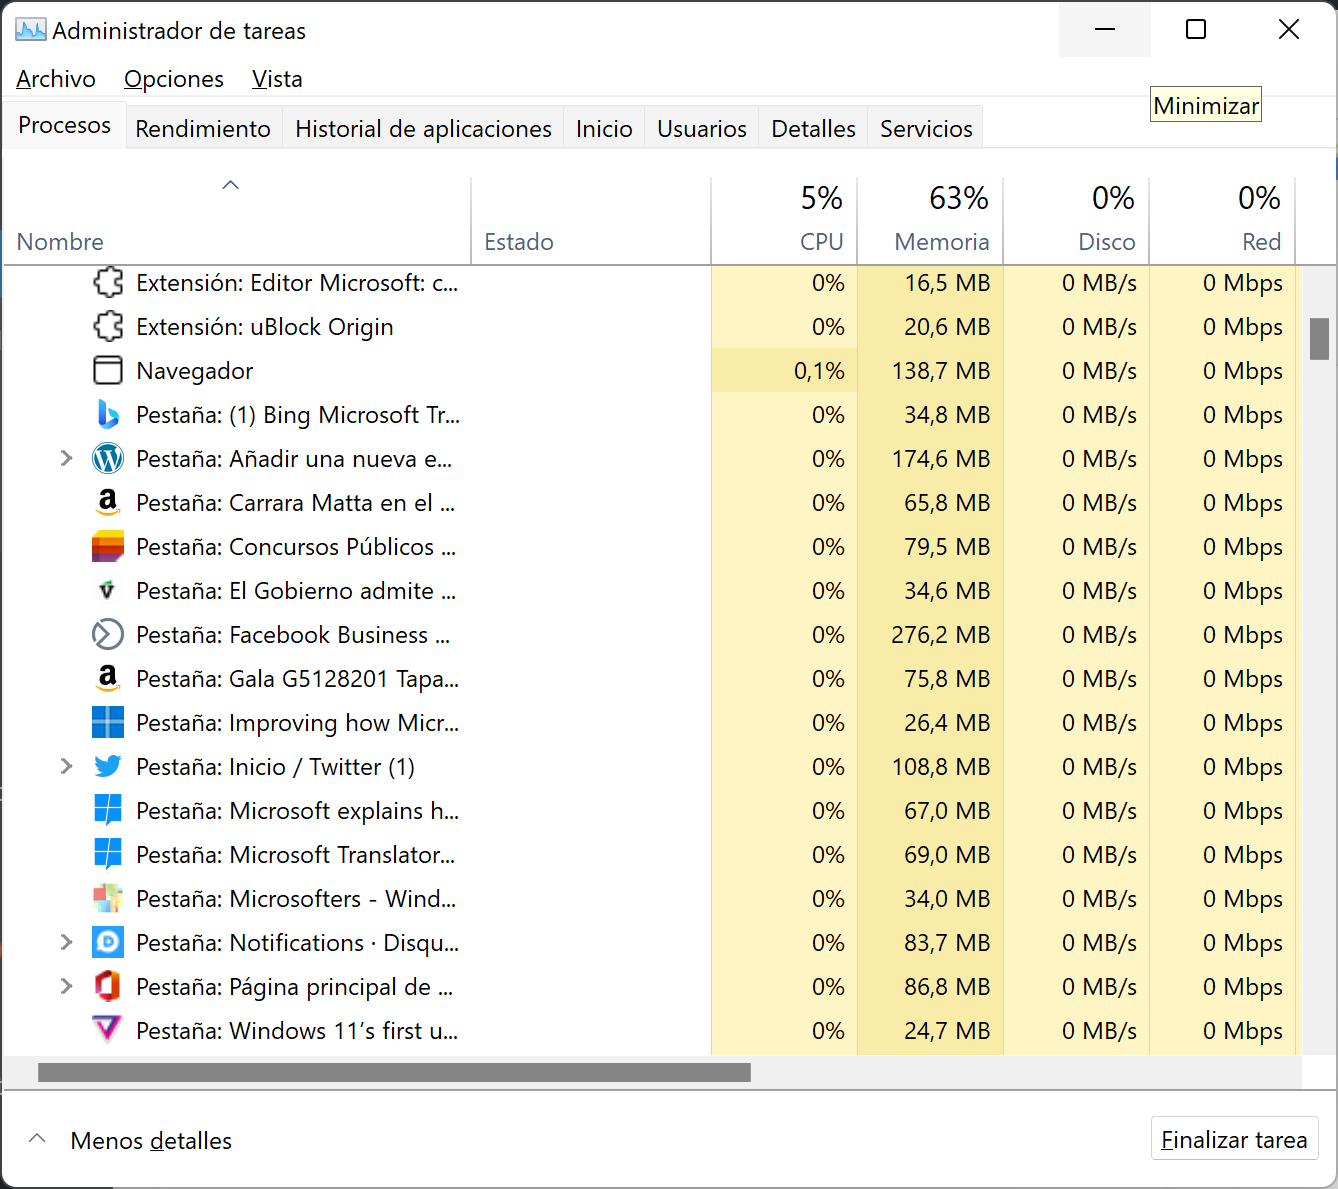Click the Office icon for Página principal tab

tap(108, 987)
